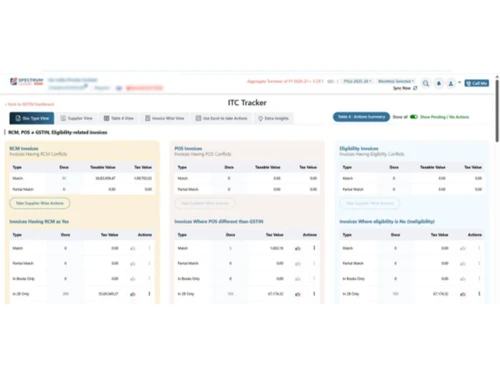
Task: Open three-dot menu for POS different In 2B Only row
Action: pyautogui.click(x=314, y=294)
